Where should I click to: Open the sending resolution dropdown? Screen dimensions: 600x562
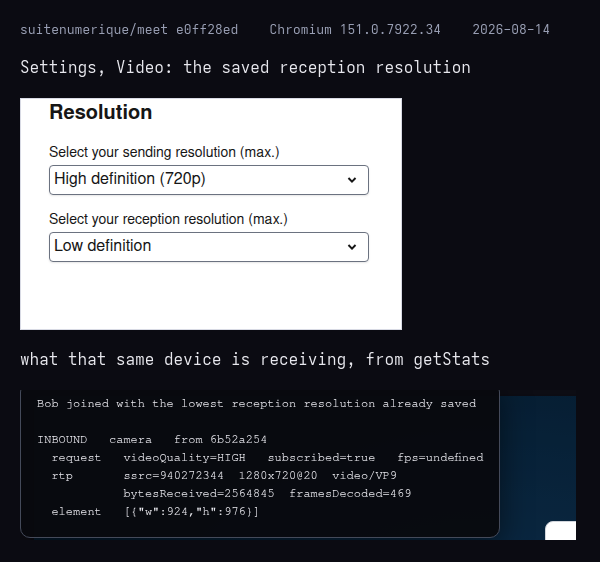click(x=209, y=180)
